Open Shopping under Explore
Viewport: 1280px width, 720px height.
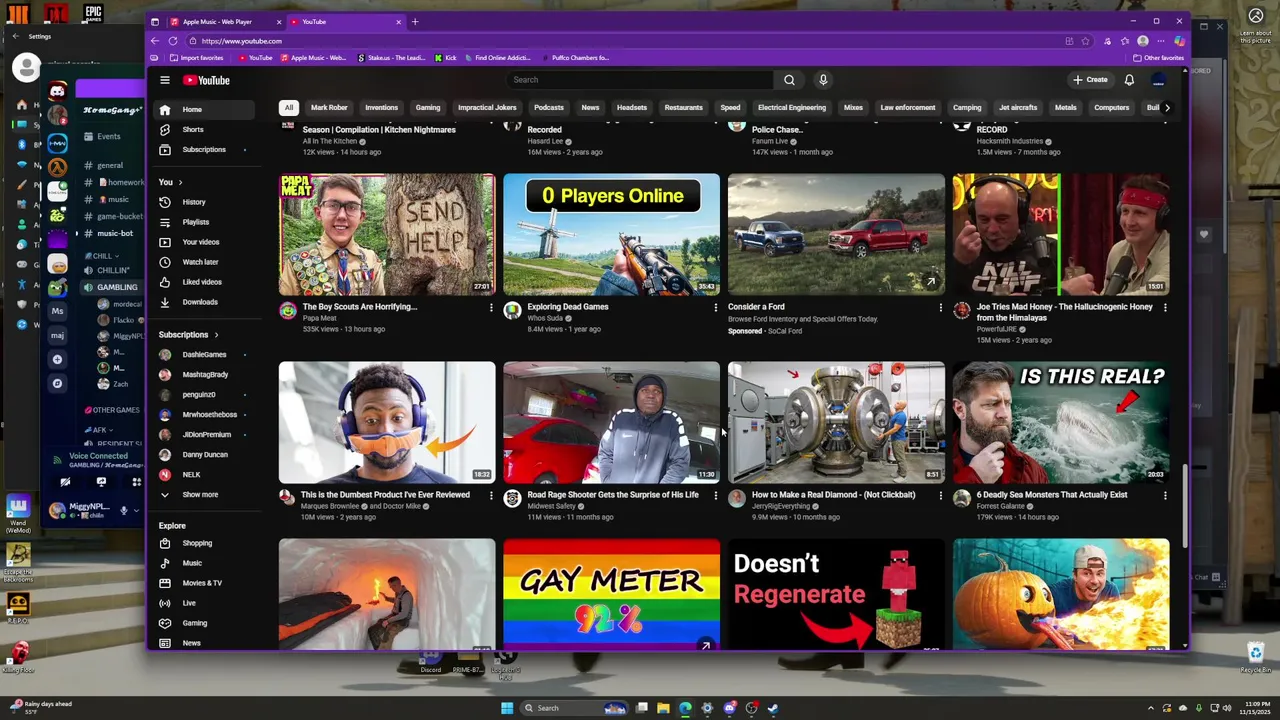click(x=197, y=543)
